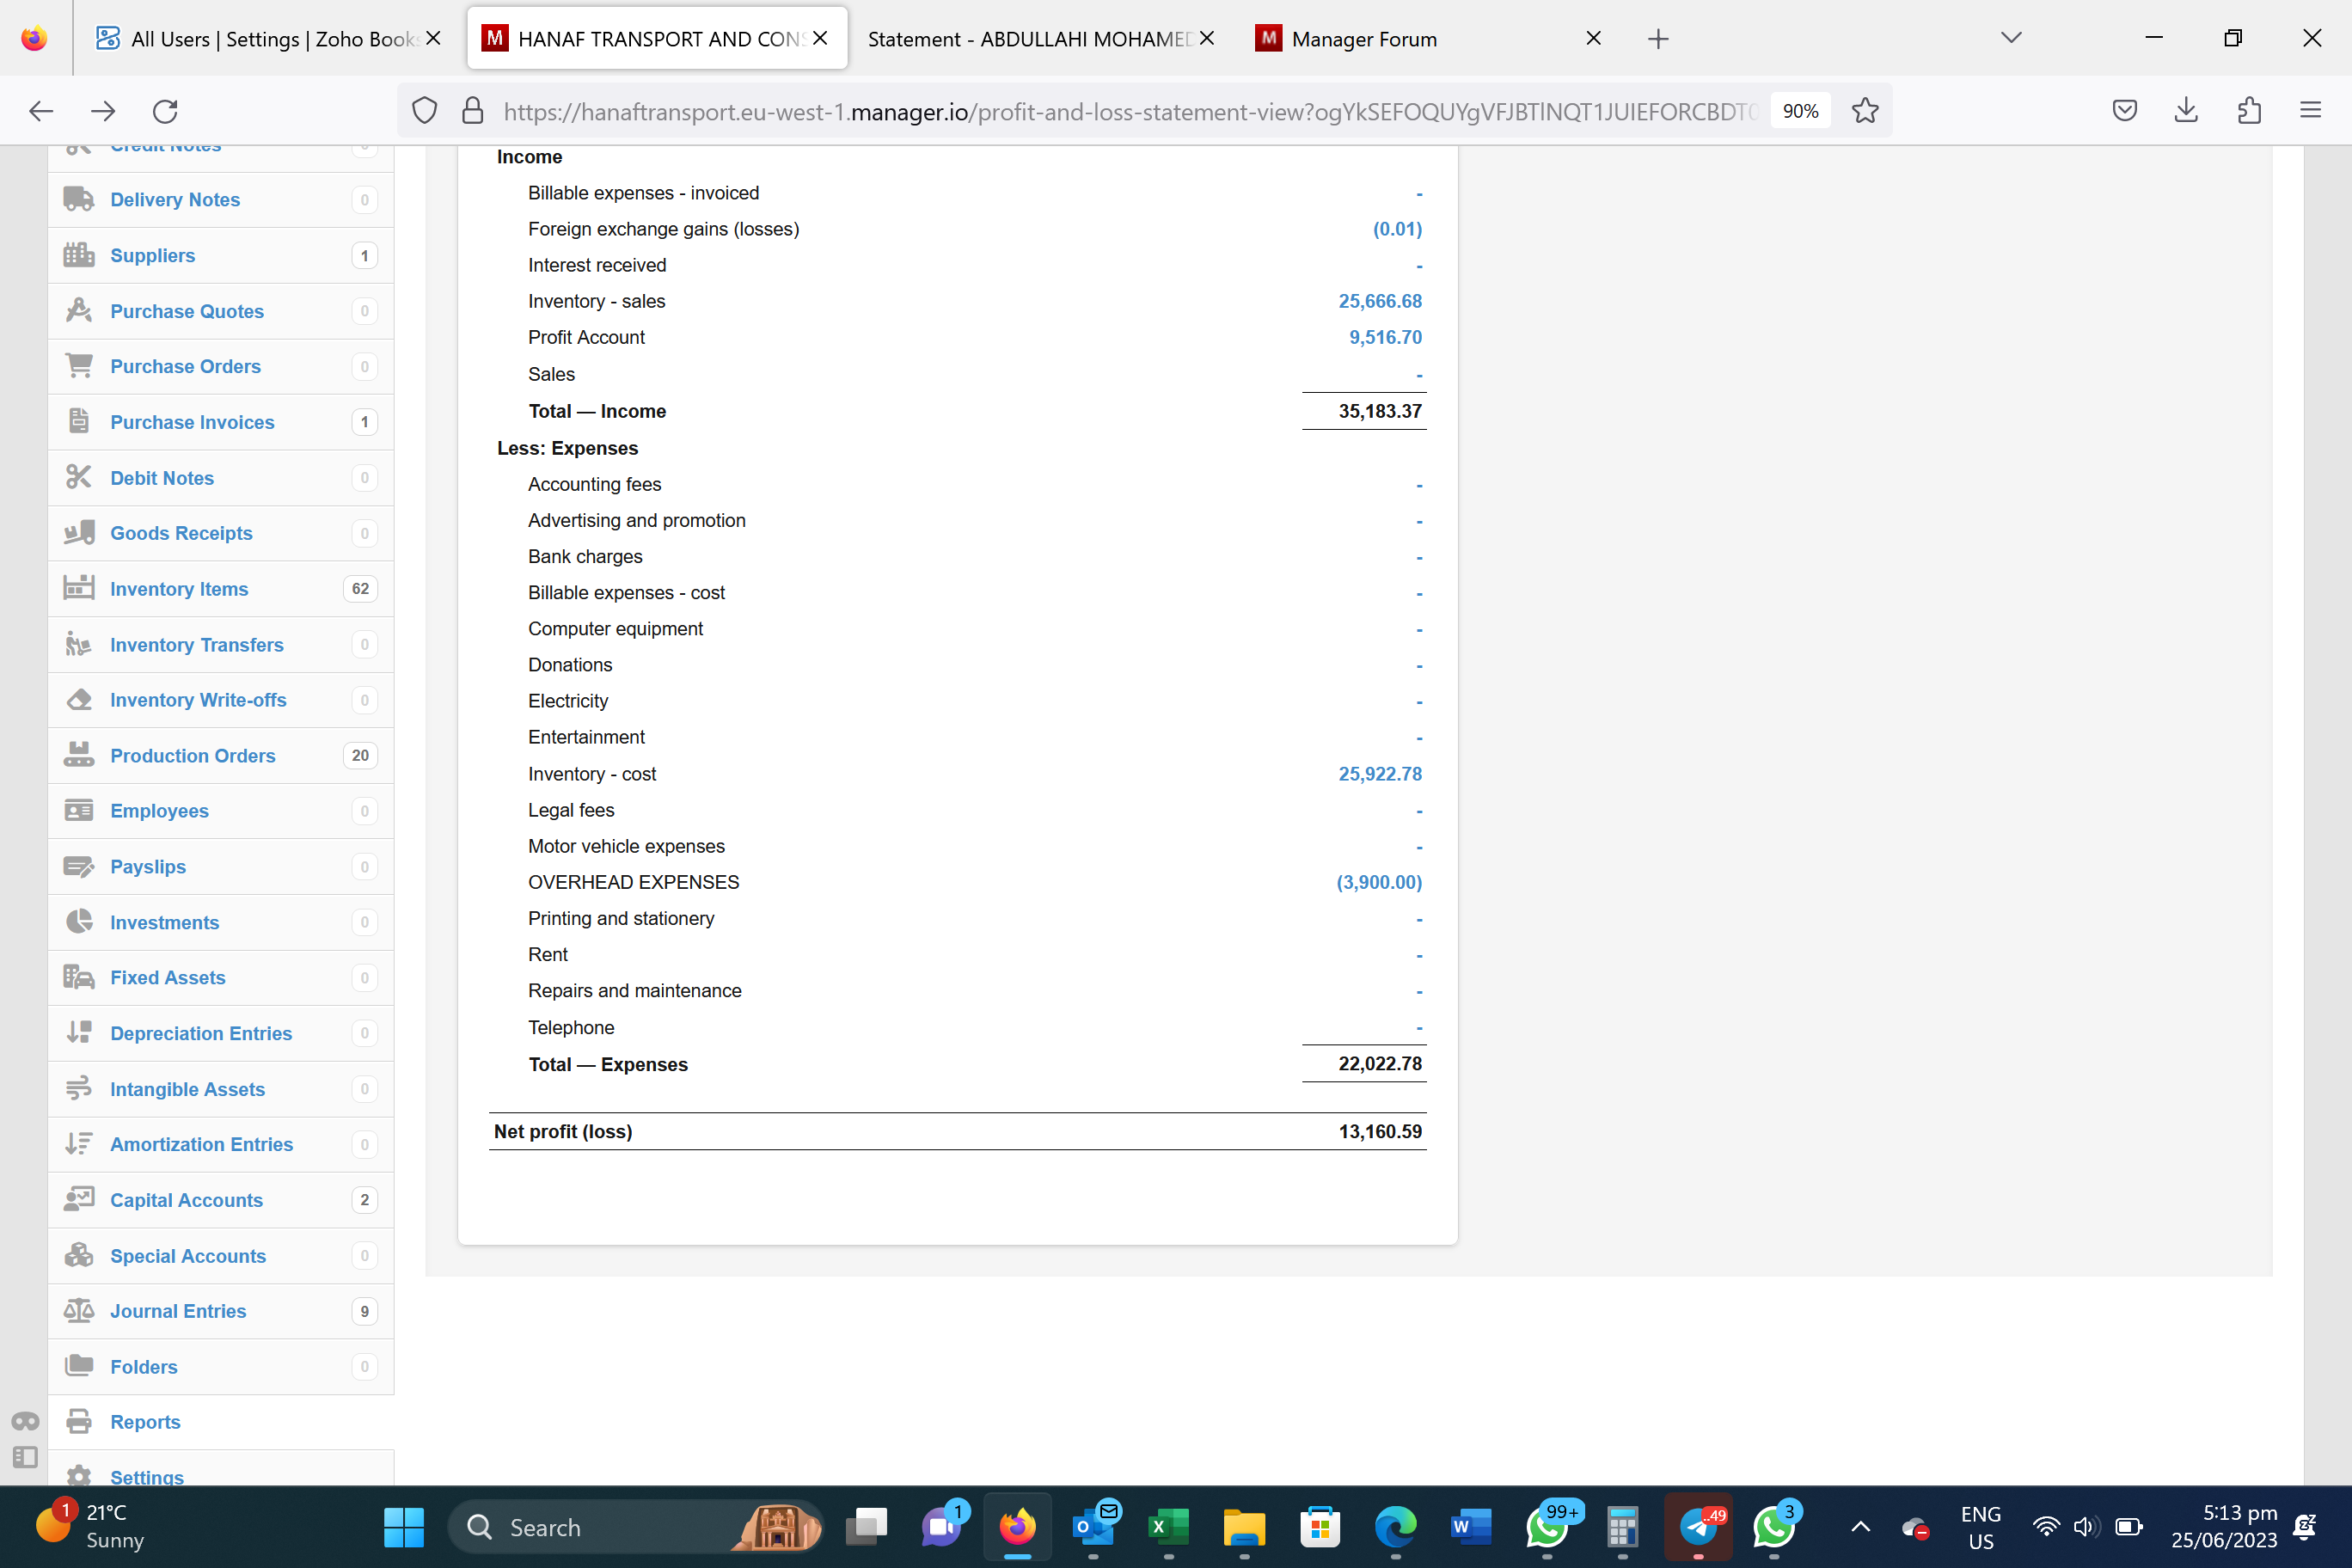Click the Journal Entries scales icon
Image resolution: width=2352 pixels, height=1568 pixels.
pos(78,1310)
